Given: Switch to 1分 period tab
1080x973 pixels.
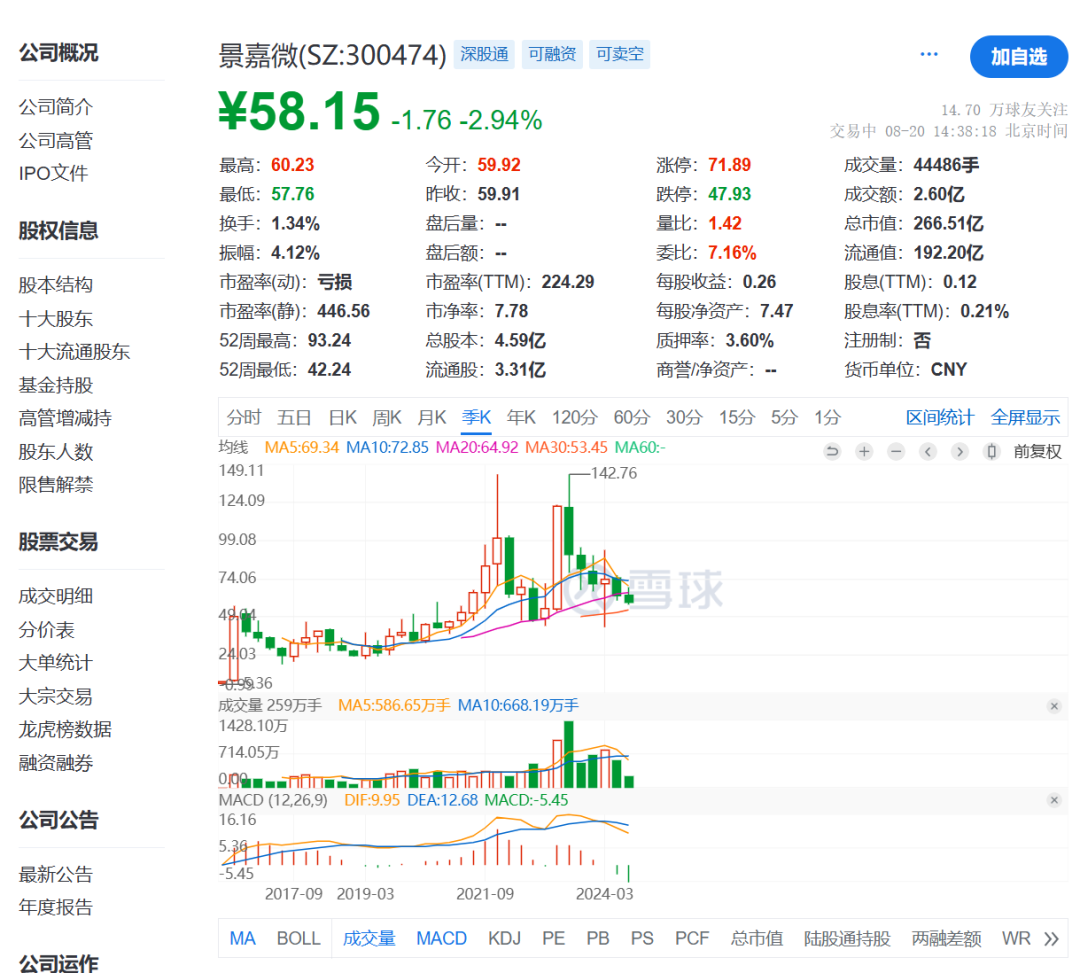Looking at the screenshot, I should 827,417.
